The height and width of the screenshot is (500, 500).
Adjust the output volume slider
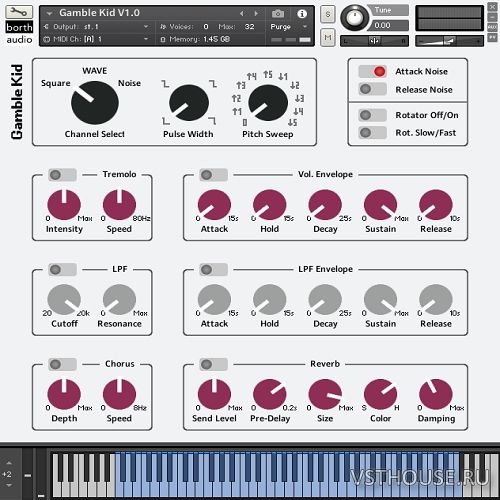449,41
